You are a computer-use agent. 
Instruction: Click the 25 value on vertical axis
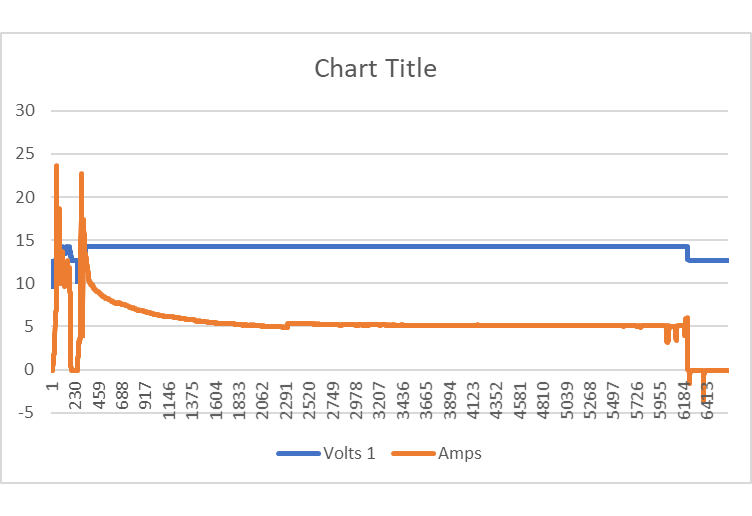pos(25,153)
